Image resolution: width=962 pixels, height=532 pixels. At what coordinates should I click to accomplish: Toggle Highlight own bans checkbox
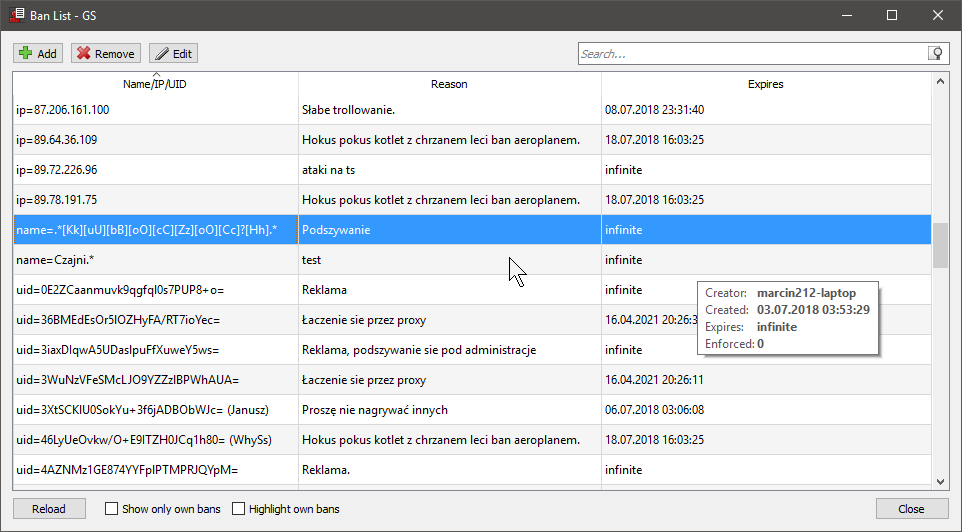(239, 509)
